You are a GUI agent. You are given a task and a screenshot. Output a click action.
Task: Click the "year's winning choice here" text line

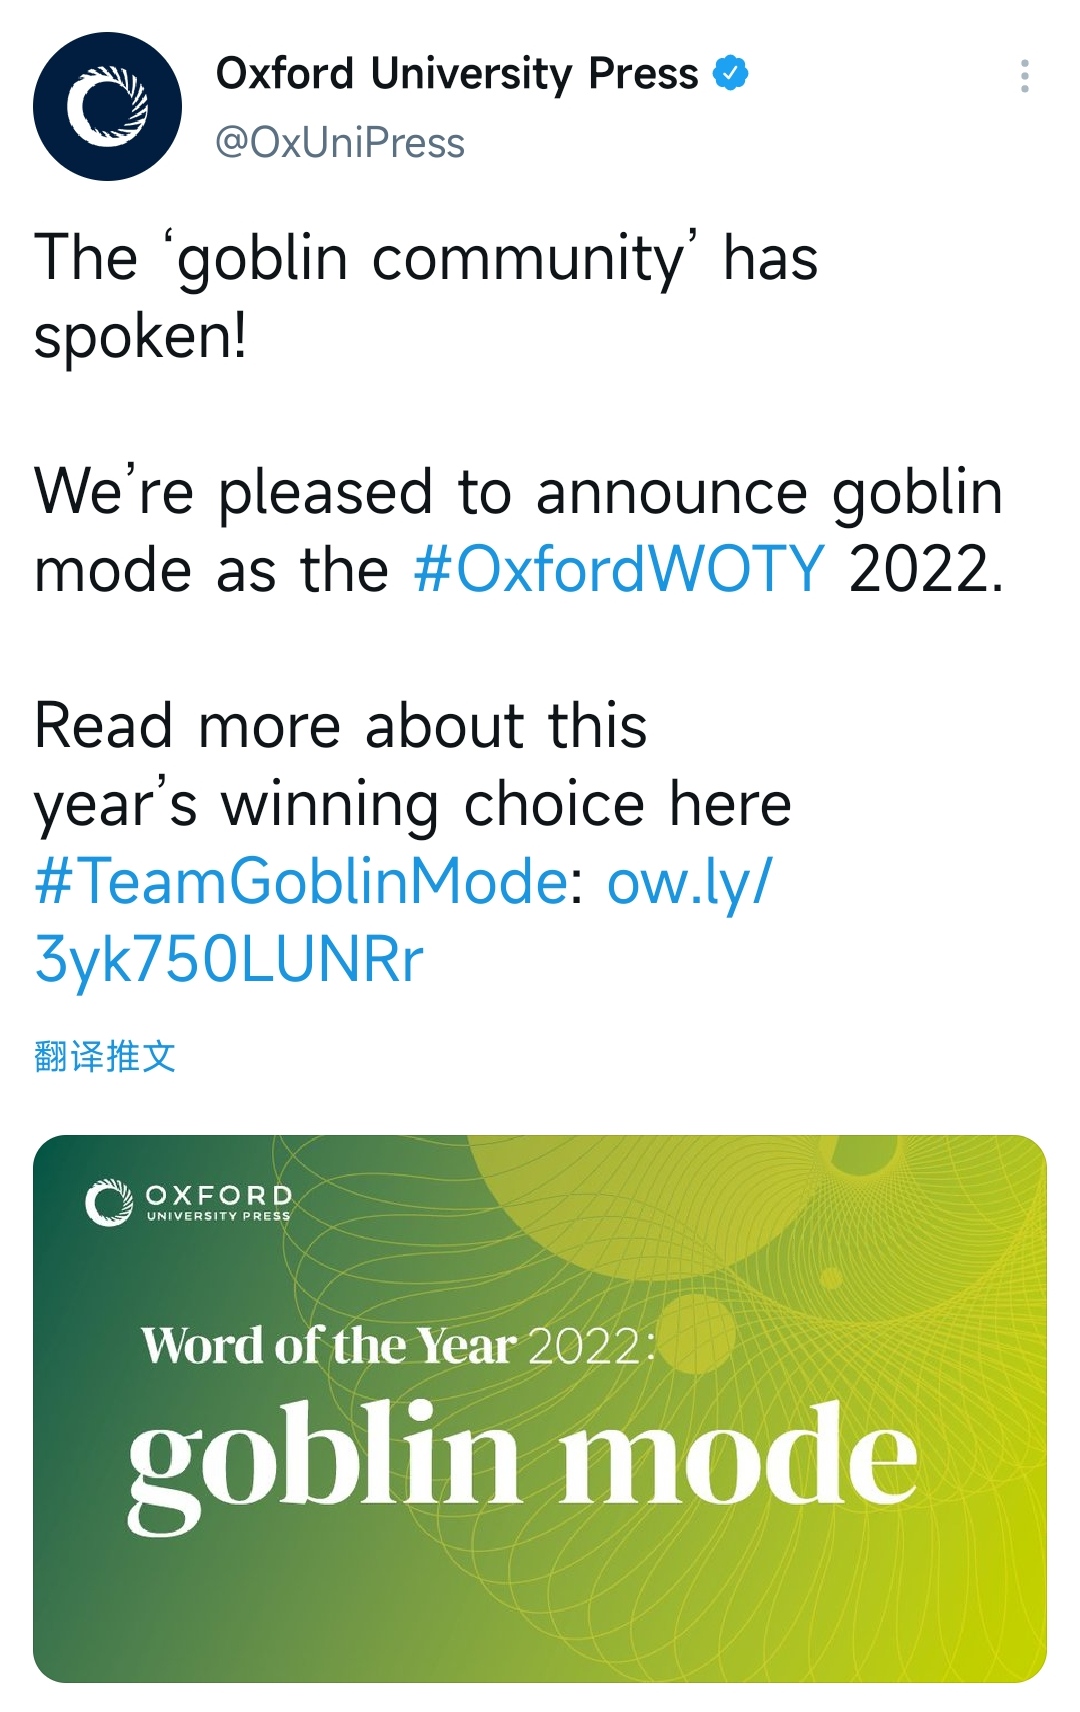(412, 804)
